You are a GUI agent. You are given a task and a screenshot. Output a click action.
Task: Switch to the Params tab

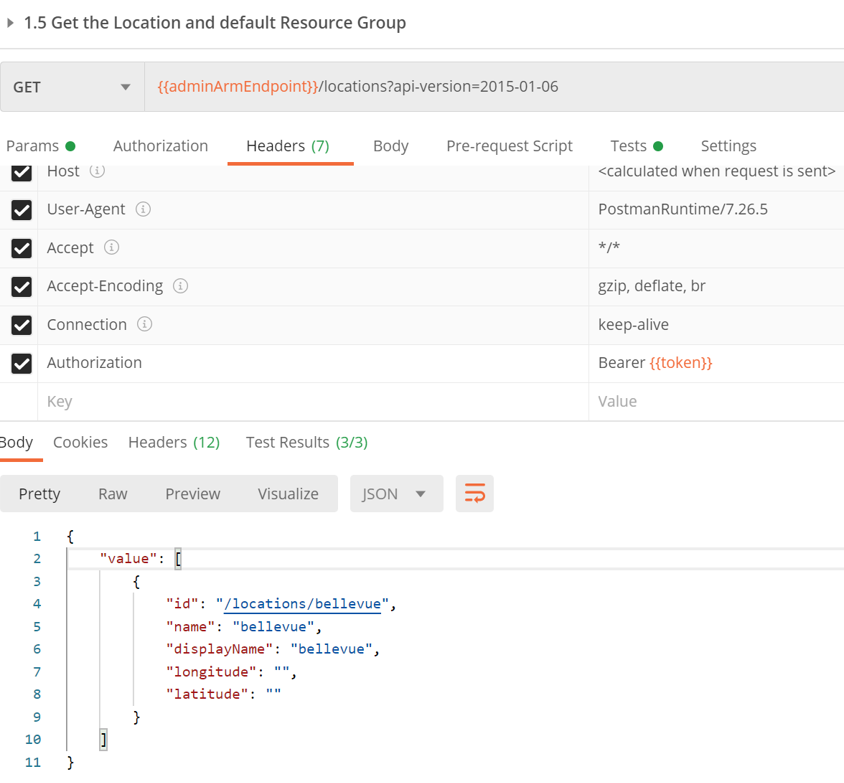pyautogui.click(x=40, y=146)
